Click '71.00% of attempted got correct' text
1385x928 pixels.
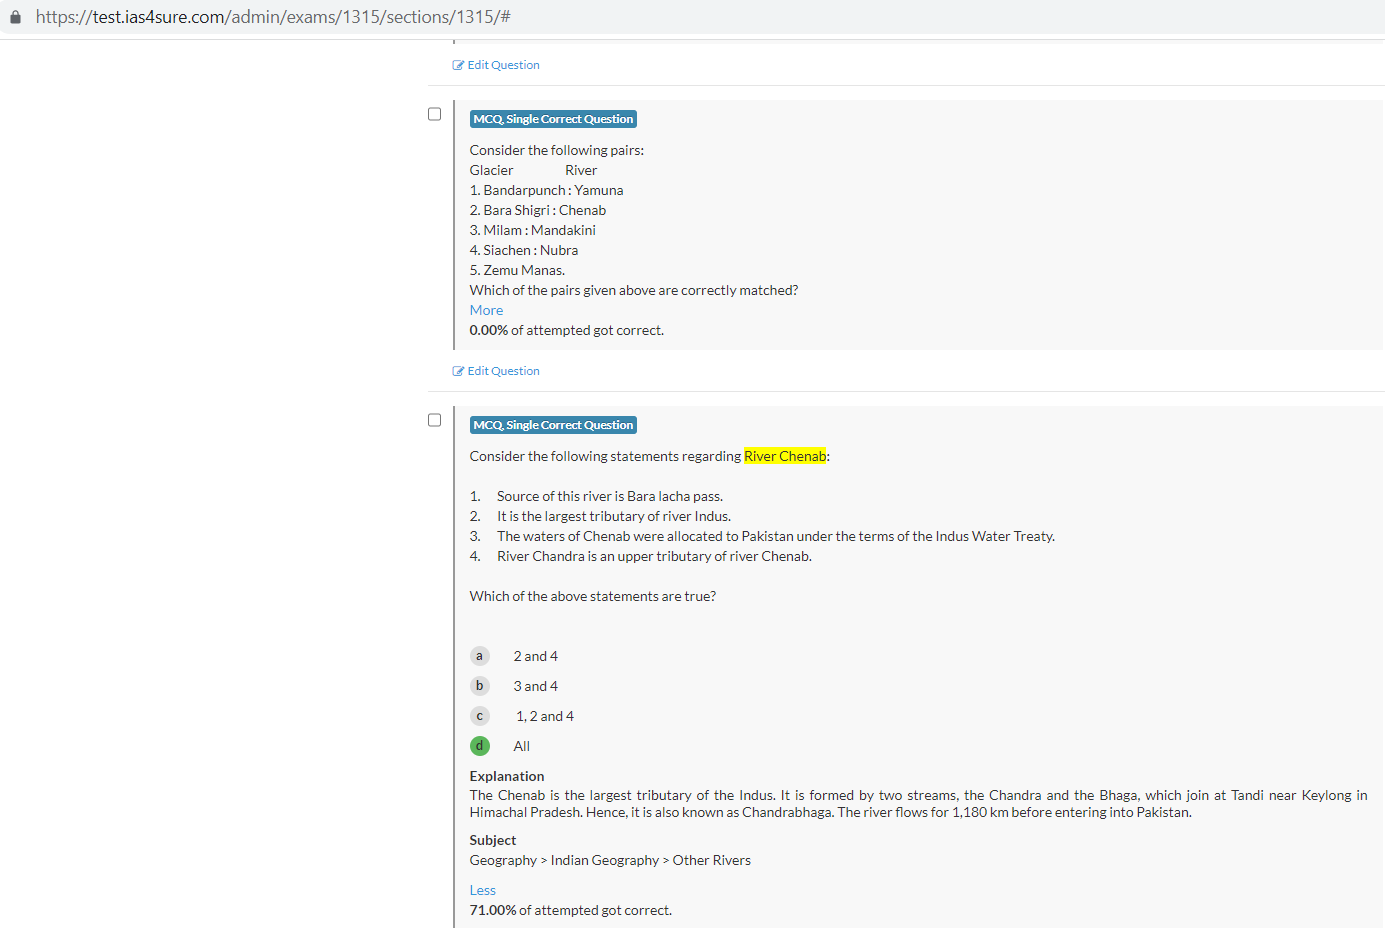pyautogui.click(x=570, y=910)
